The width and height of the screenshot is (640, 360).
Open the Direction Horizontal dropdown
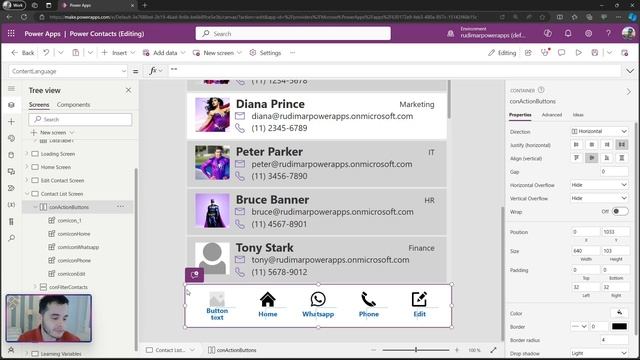[x=599, y=131]
